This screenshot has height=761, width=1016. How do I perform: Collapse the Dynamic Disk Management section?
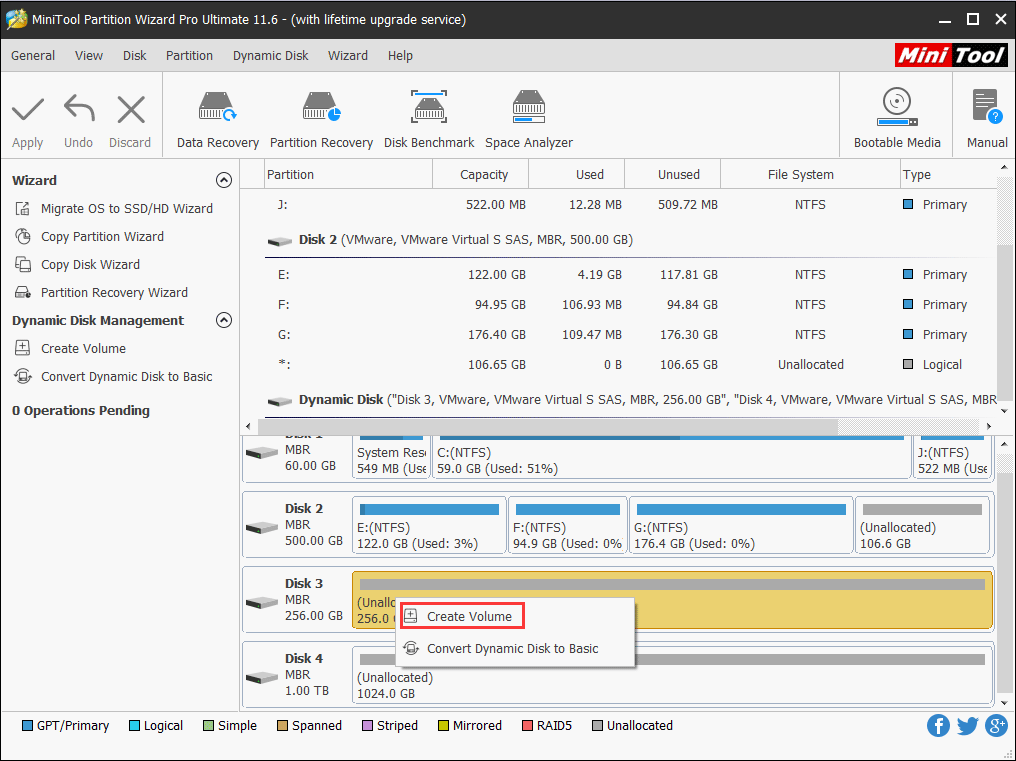pyautogui.click(x=224, y=320)
